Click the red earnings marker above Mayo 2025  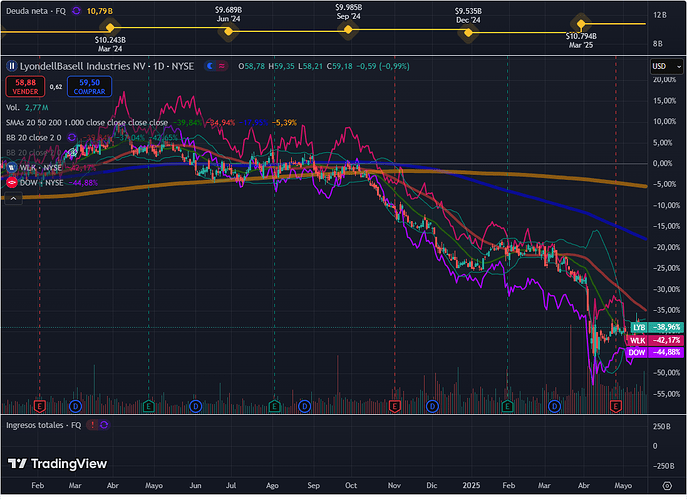[x=616, y=406]
